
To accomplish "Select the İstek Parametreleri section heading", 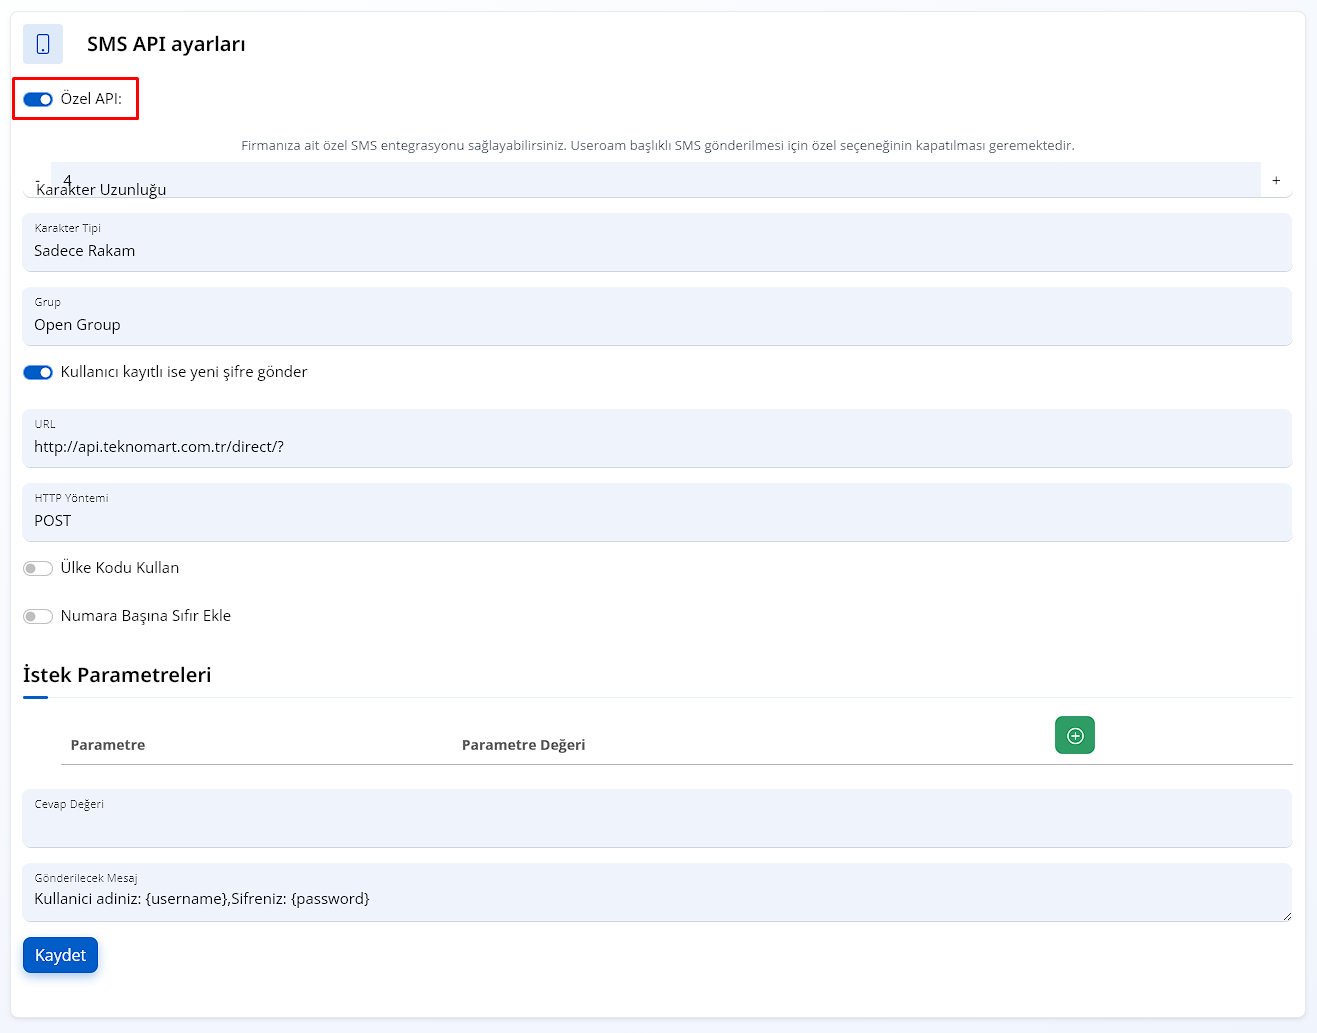I will point(117,675).
